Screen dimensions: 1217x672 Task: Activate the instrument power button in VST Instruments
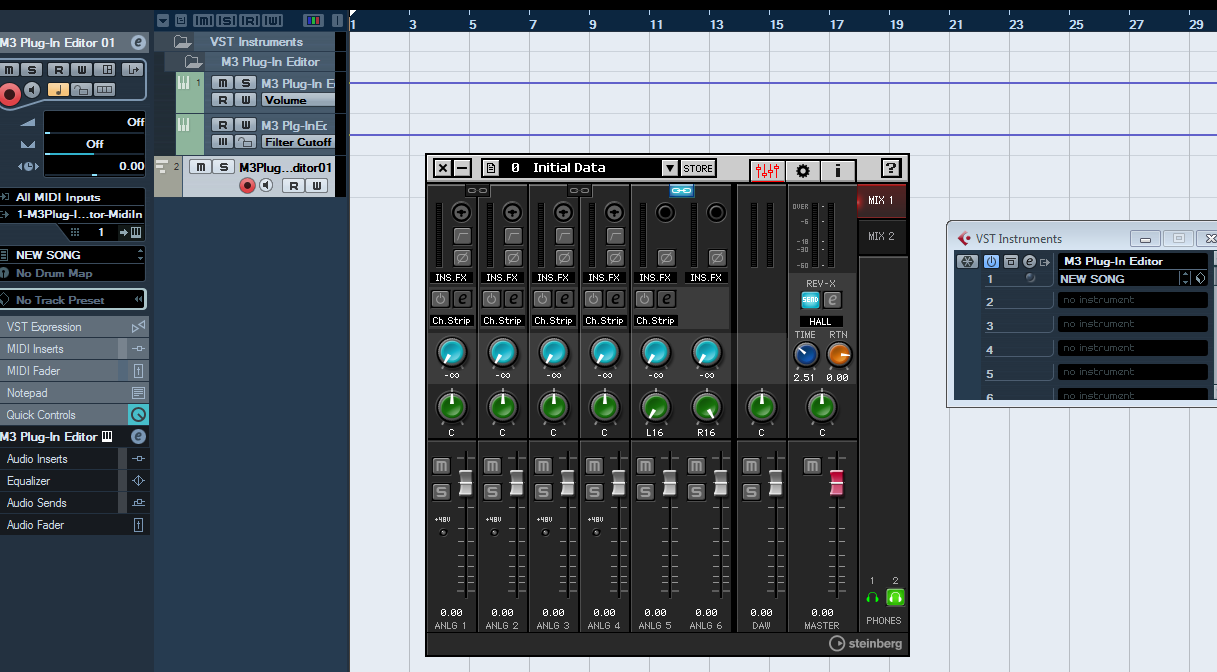tap(991, 262)
